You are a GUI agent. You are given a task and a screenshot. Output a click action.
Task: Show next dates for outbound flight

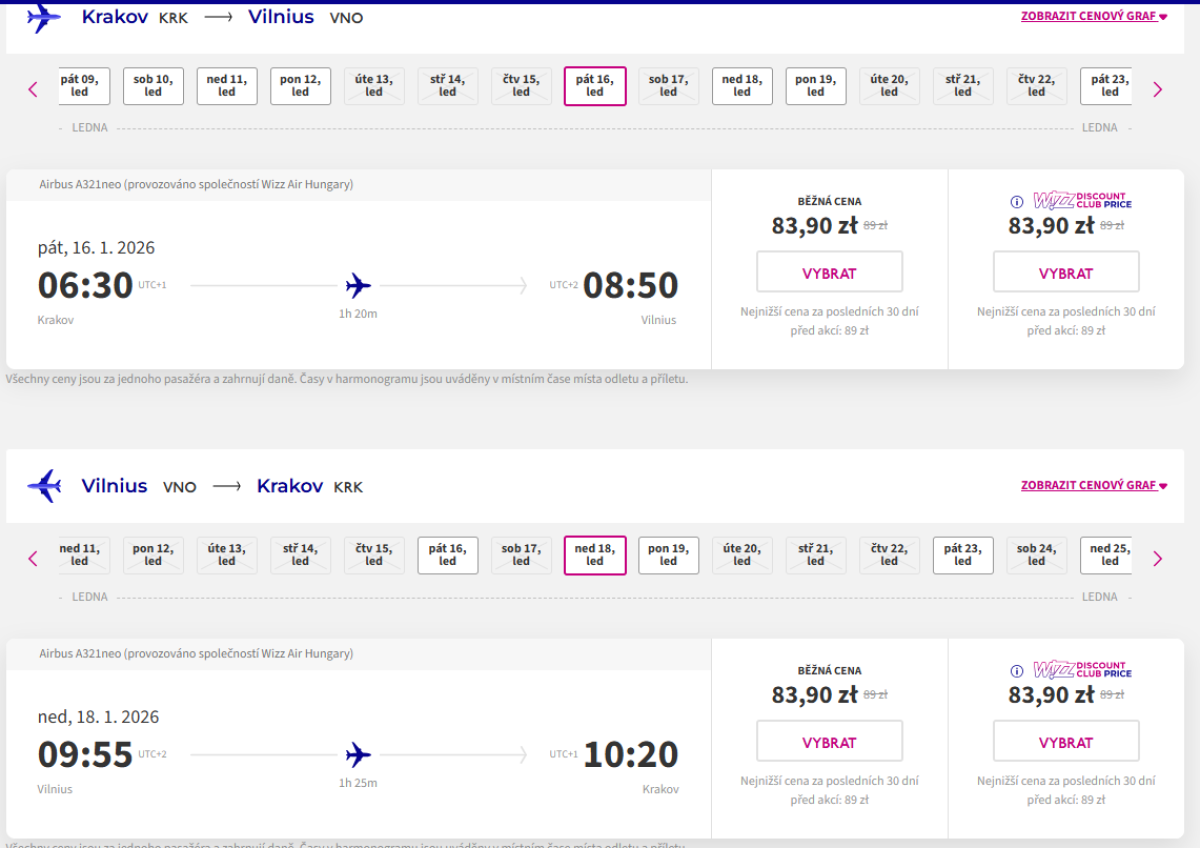coord(1157,89)
